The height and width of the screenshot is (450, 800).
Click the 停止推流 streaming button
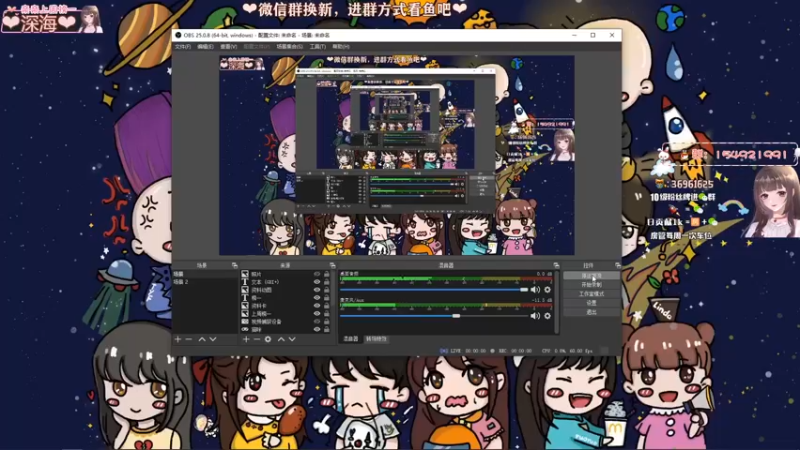(x=591, y=276)
